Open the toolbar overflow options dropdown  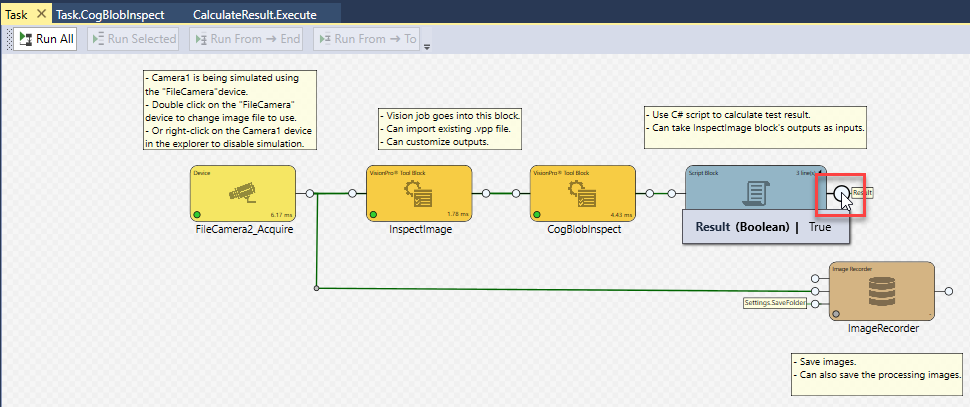428,46
